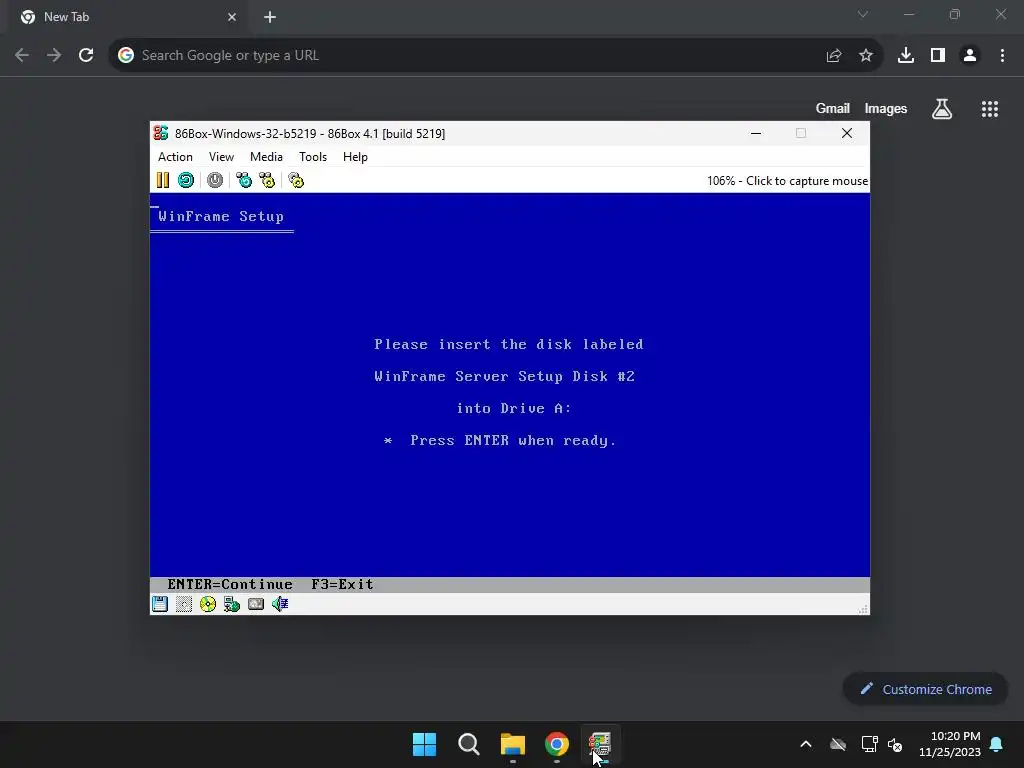Image resolution: width=1024 pixels, height=768 pixels.
Task: Select the New Tab browser tab
Action: click(129, 18)
